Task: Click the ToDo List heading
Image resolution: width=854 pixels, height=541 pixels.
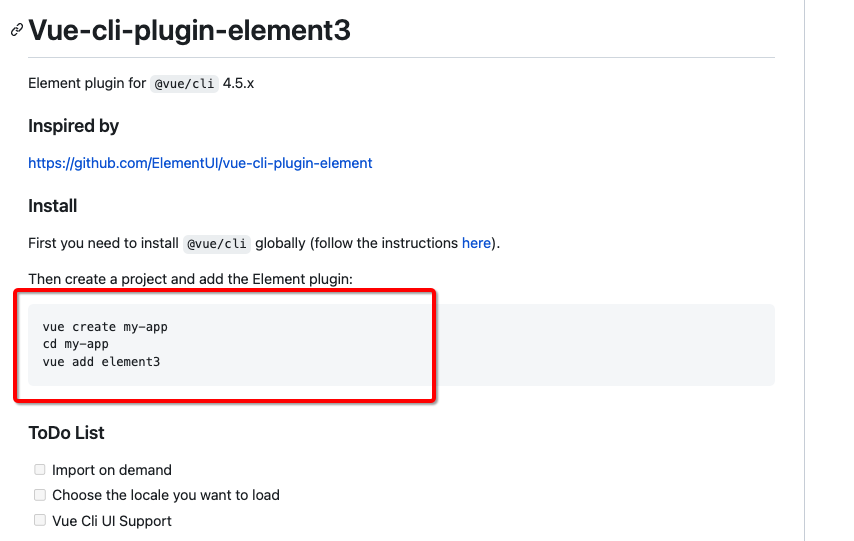Action: pos(66,433)
